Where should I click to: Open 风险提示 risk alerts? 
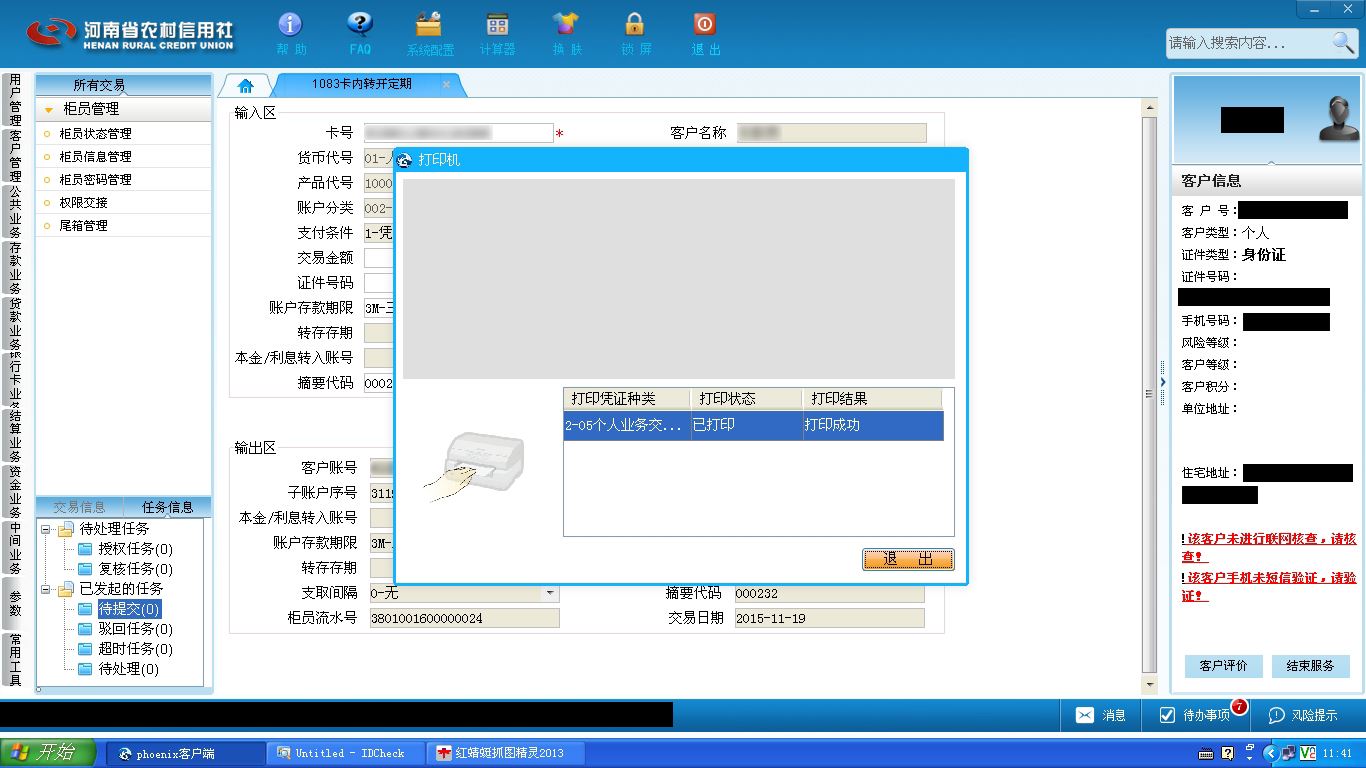click(x=1303, y=715)
